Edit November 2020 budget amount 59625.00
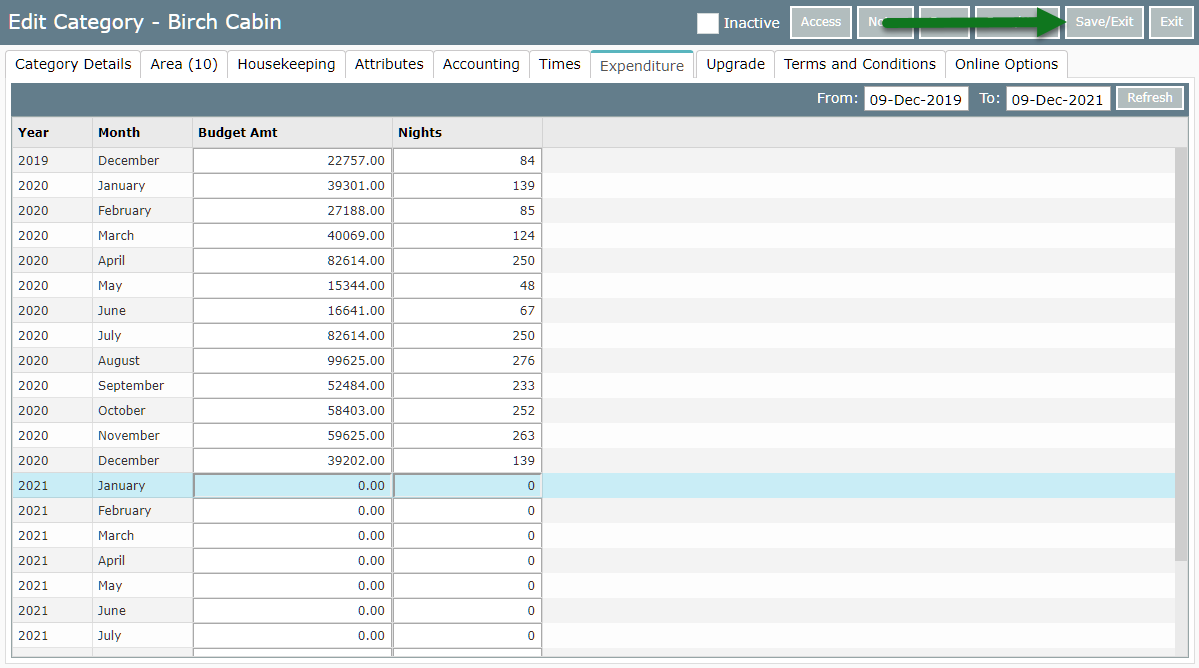The image size is (1199, 668). coord(293,436)
